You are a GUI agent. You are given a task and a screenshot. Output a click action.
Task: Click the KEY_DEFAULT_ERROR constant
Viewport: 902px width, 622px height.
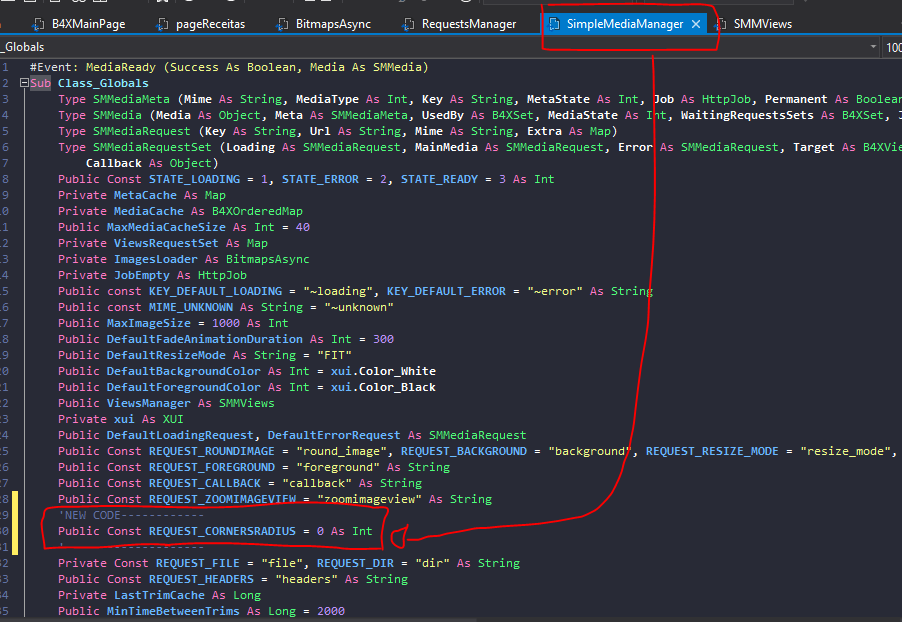[446, 291]
